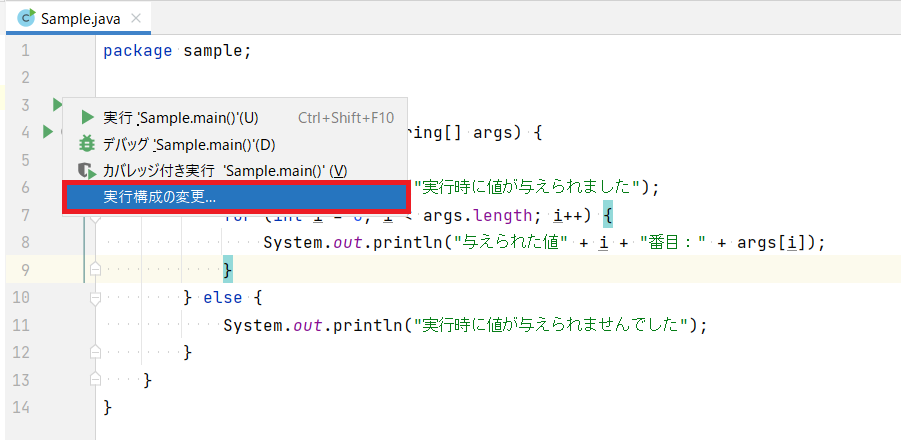The image size is (901, 440).
Task: Click 'println' on line 11
Action: 368,326
